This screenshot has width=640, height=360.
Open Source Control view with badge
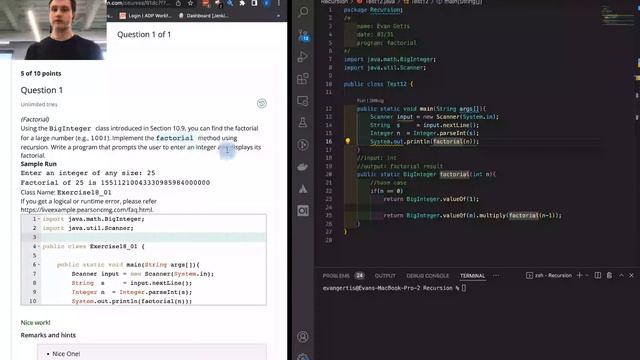pos(303,36)
